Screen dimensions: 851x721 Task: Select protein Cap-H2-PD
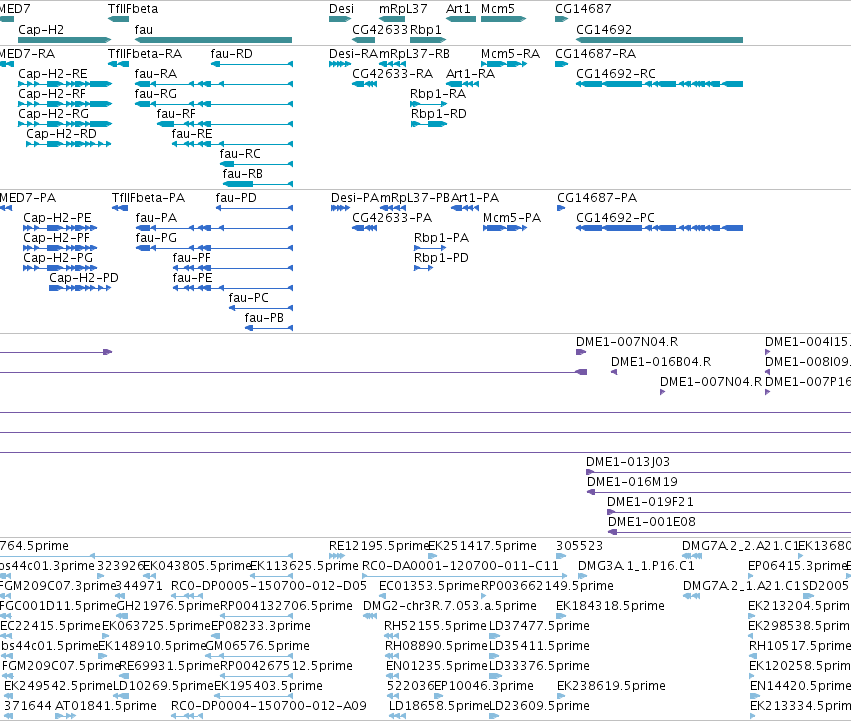click(x=80, y=288)
